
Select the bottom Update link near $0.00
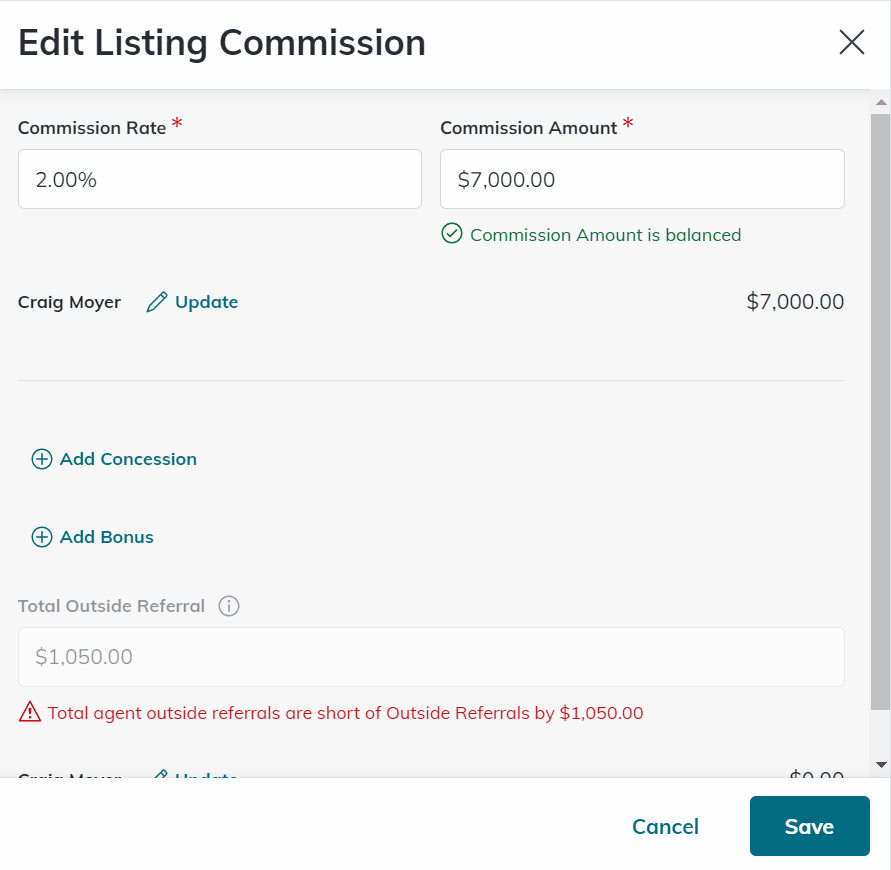pyautogui.click(x=204, y=779)
